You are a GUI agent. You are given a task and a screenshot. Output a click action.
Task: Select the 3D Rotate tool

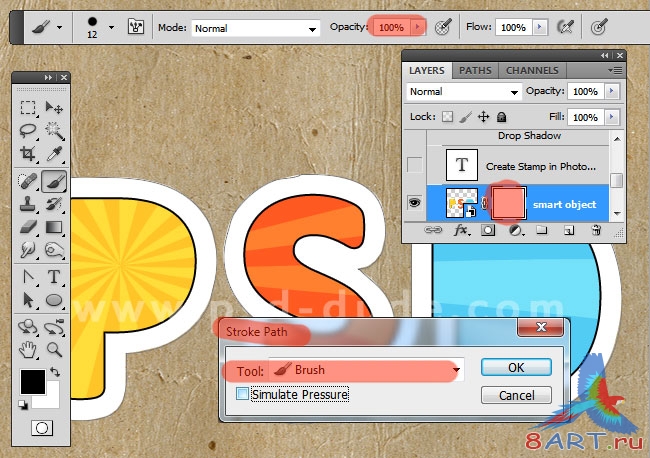click(28, 327)
